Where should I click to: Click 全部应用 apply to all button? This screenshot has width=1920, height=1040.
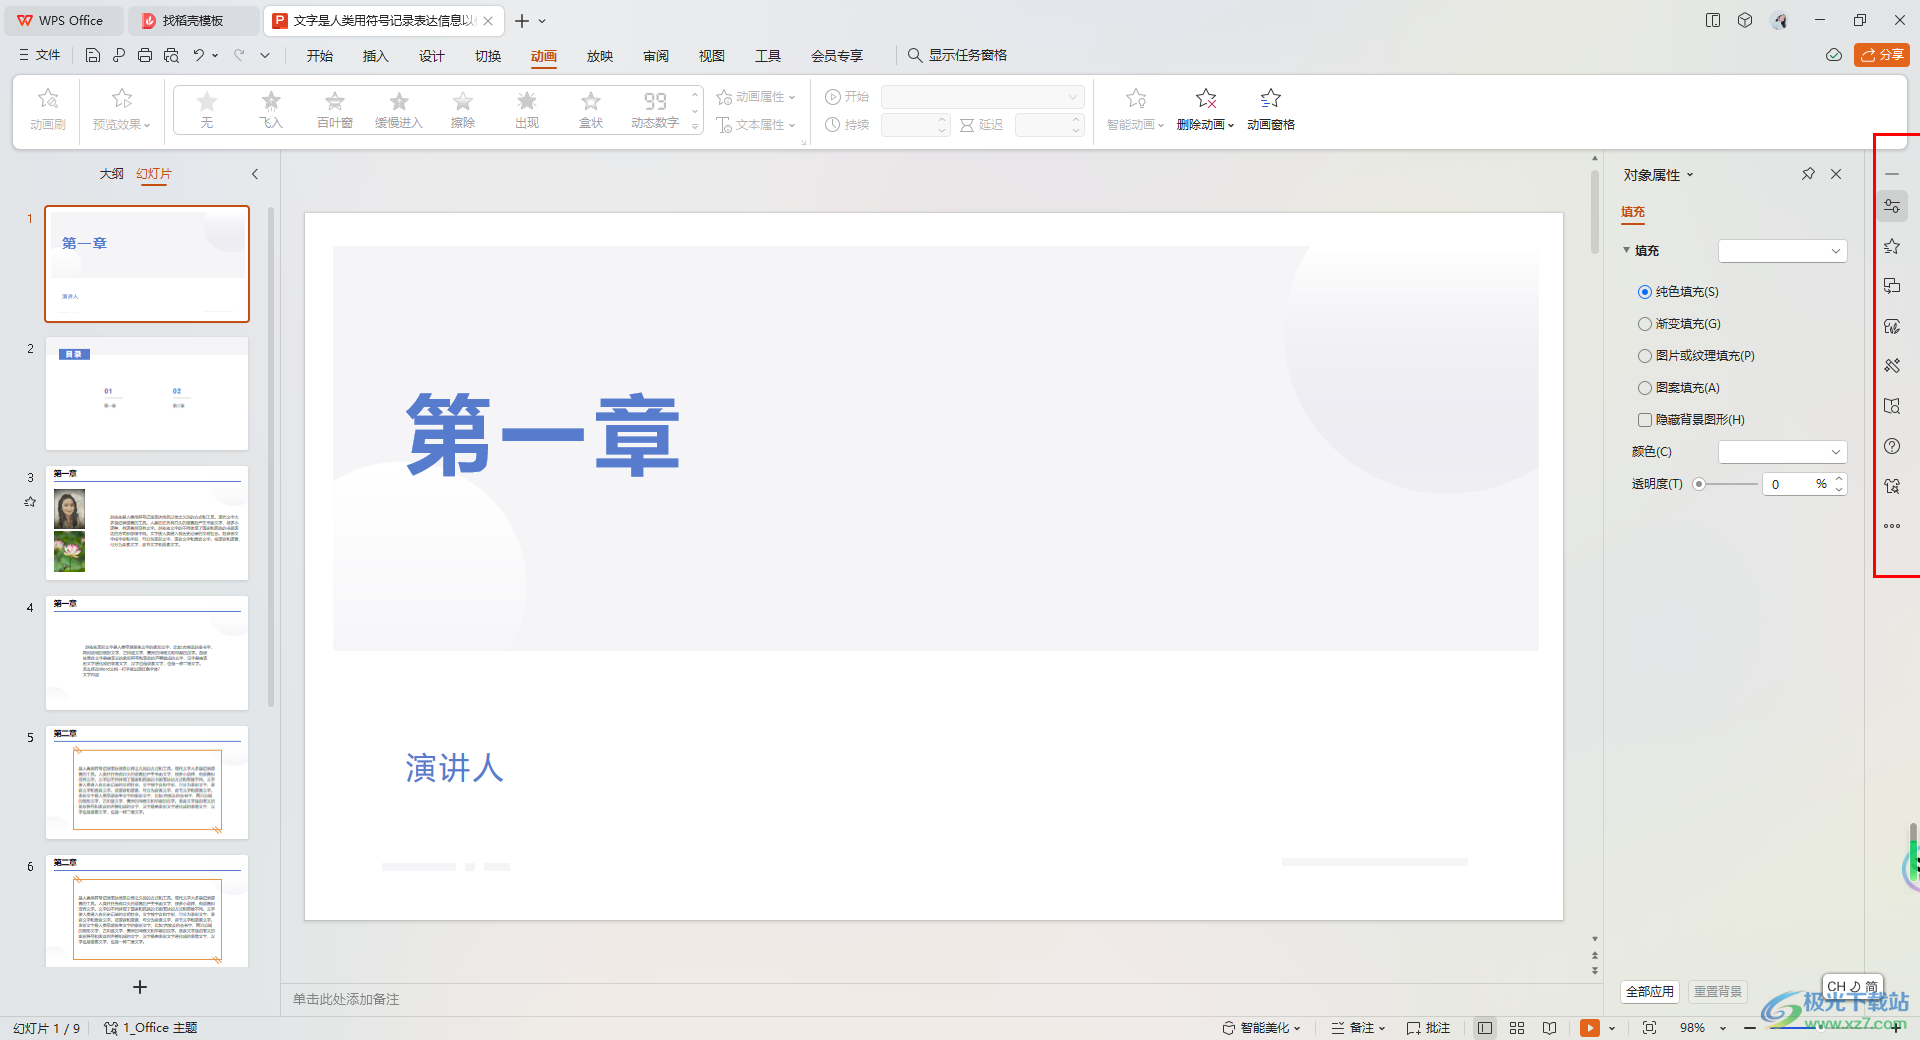pyautogui.click(x=1649, y=992)
